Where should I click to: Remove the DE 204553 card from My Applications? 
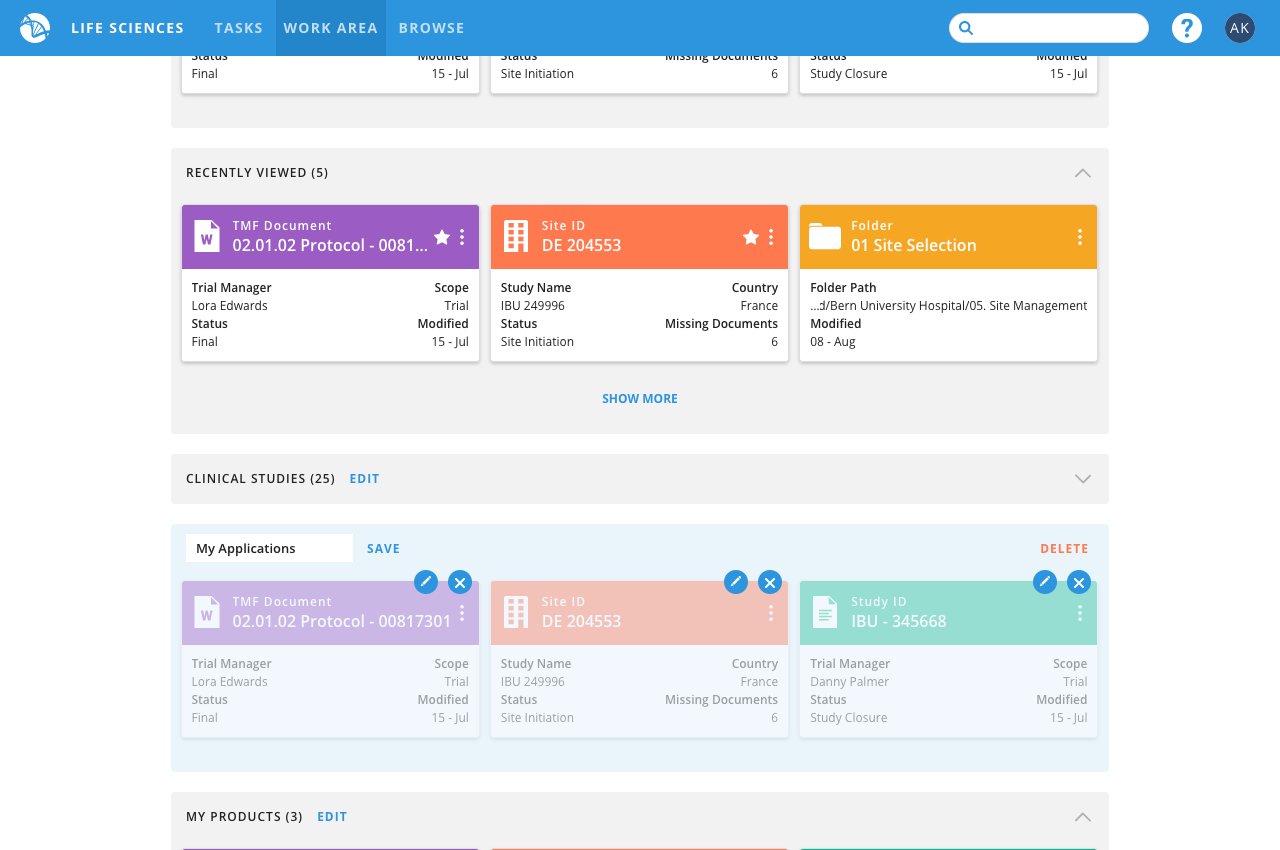(x=770, y=582)
